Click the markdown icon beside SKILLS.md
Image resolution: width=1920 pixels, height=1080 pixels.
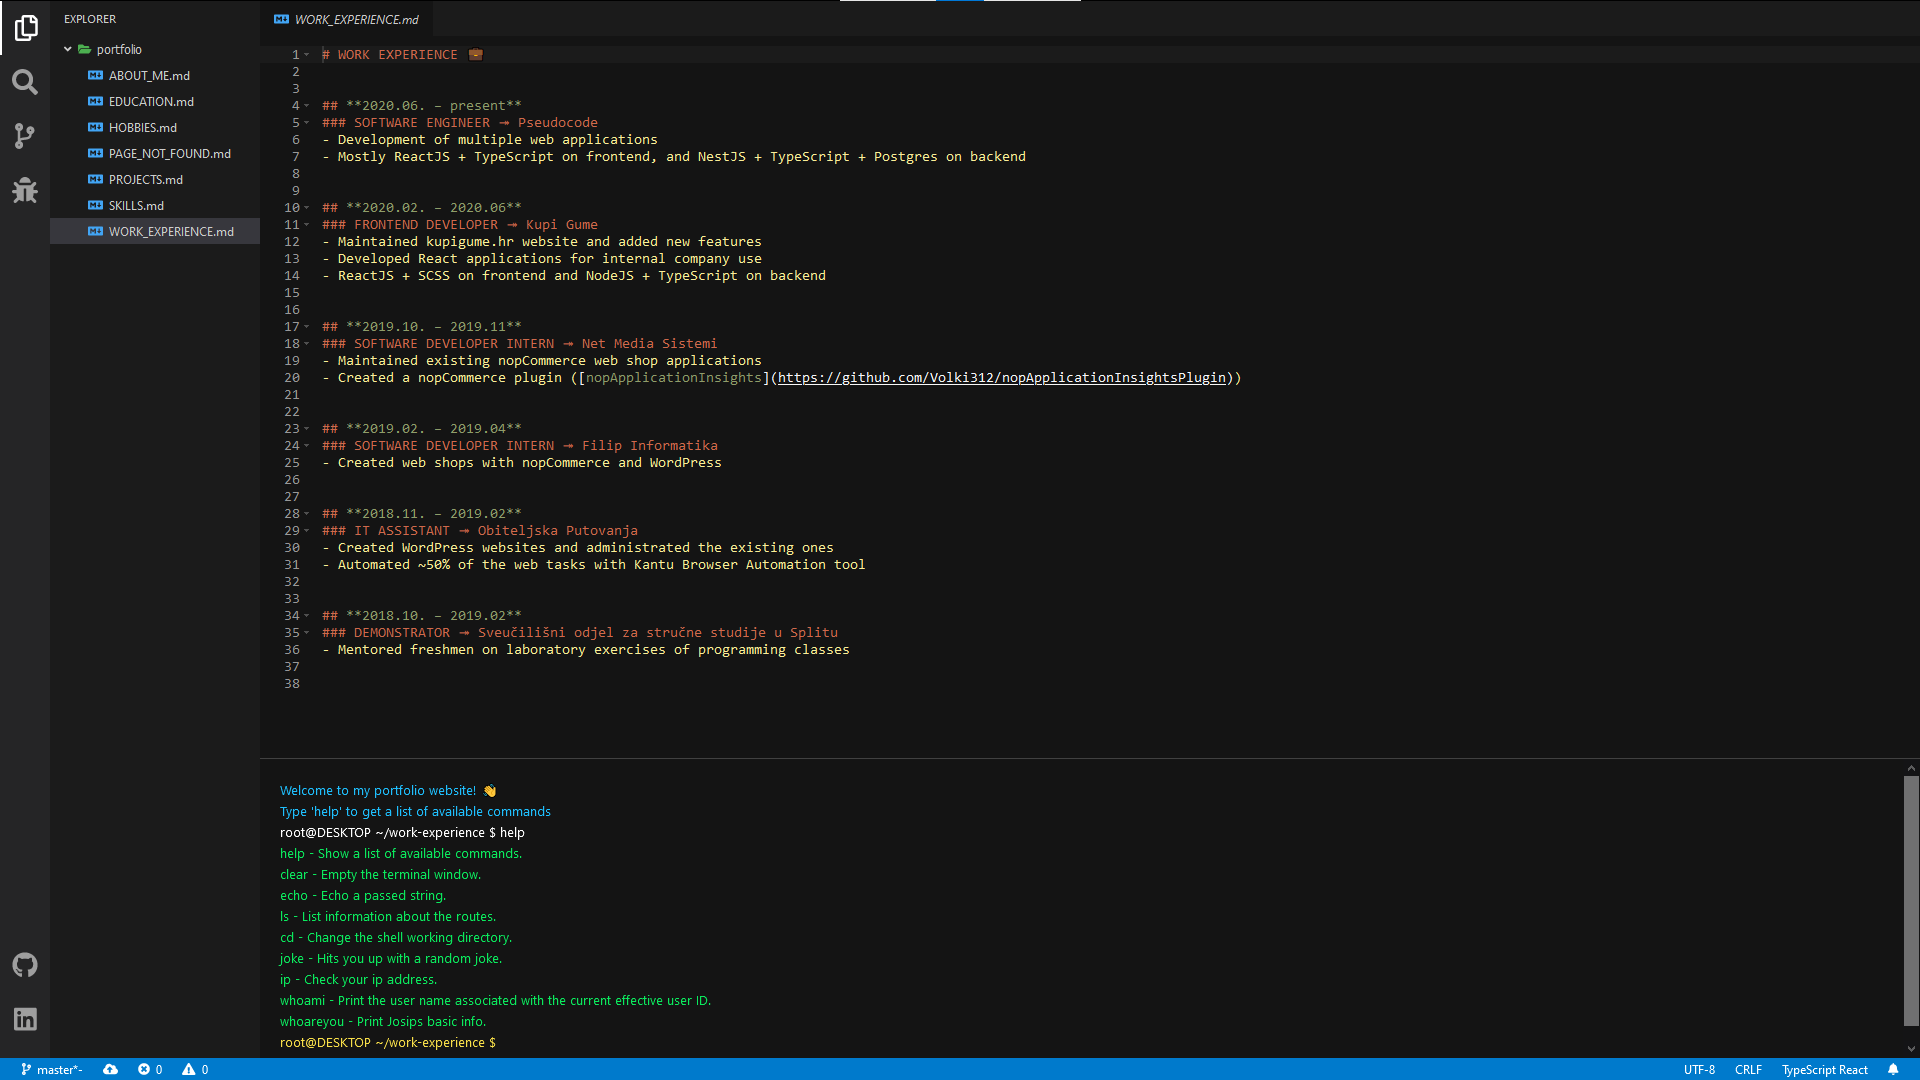point(94,205)
